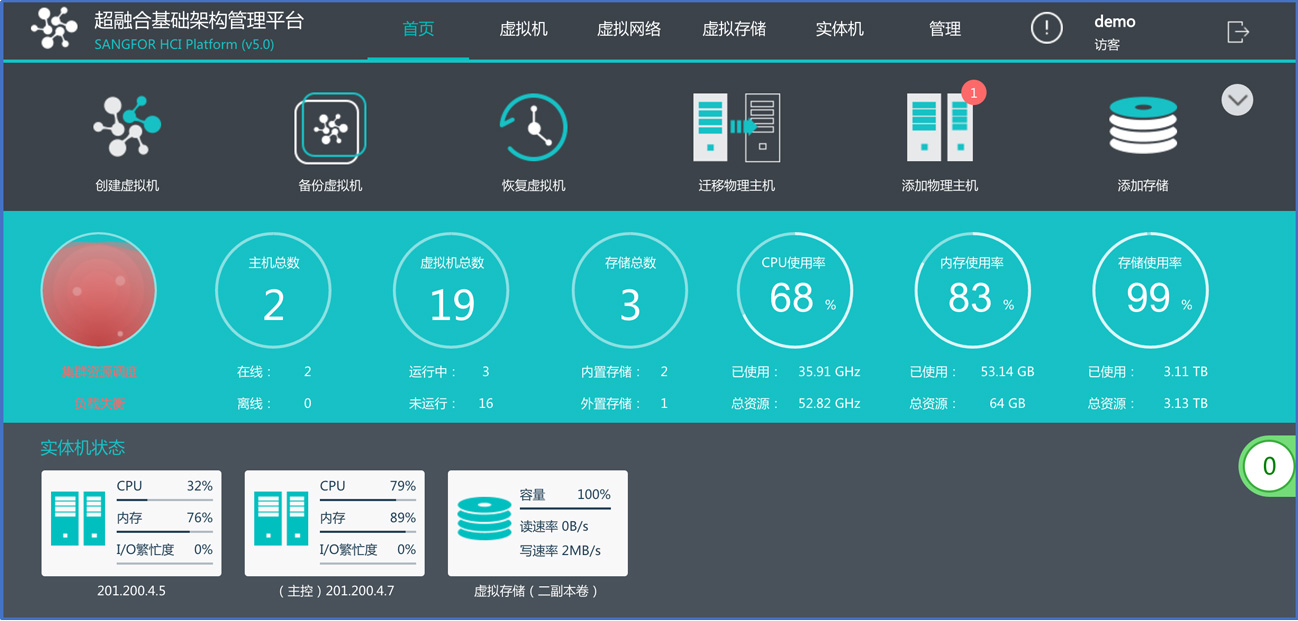1298x621 pixels.
Task: Select the 实体机 tab
Action: coord(839,29)
